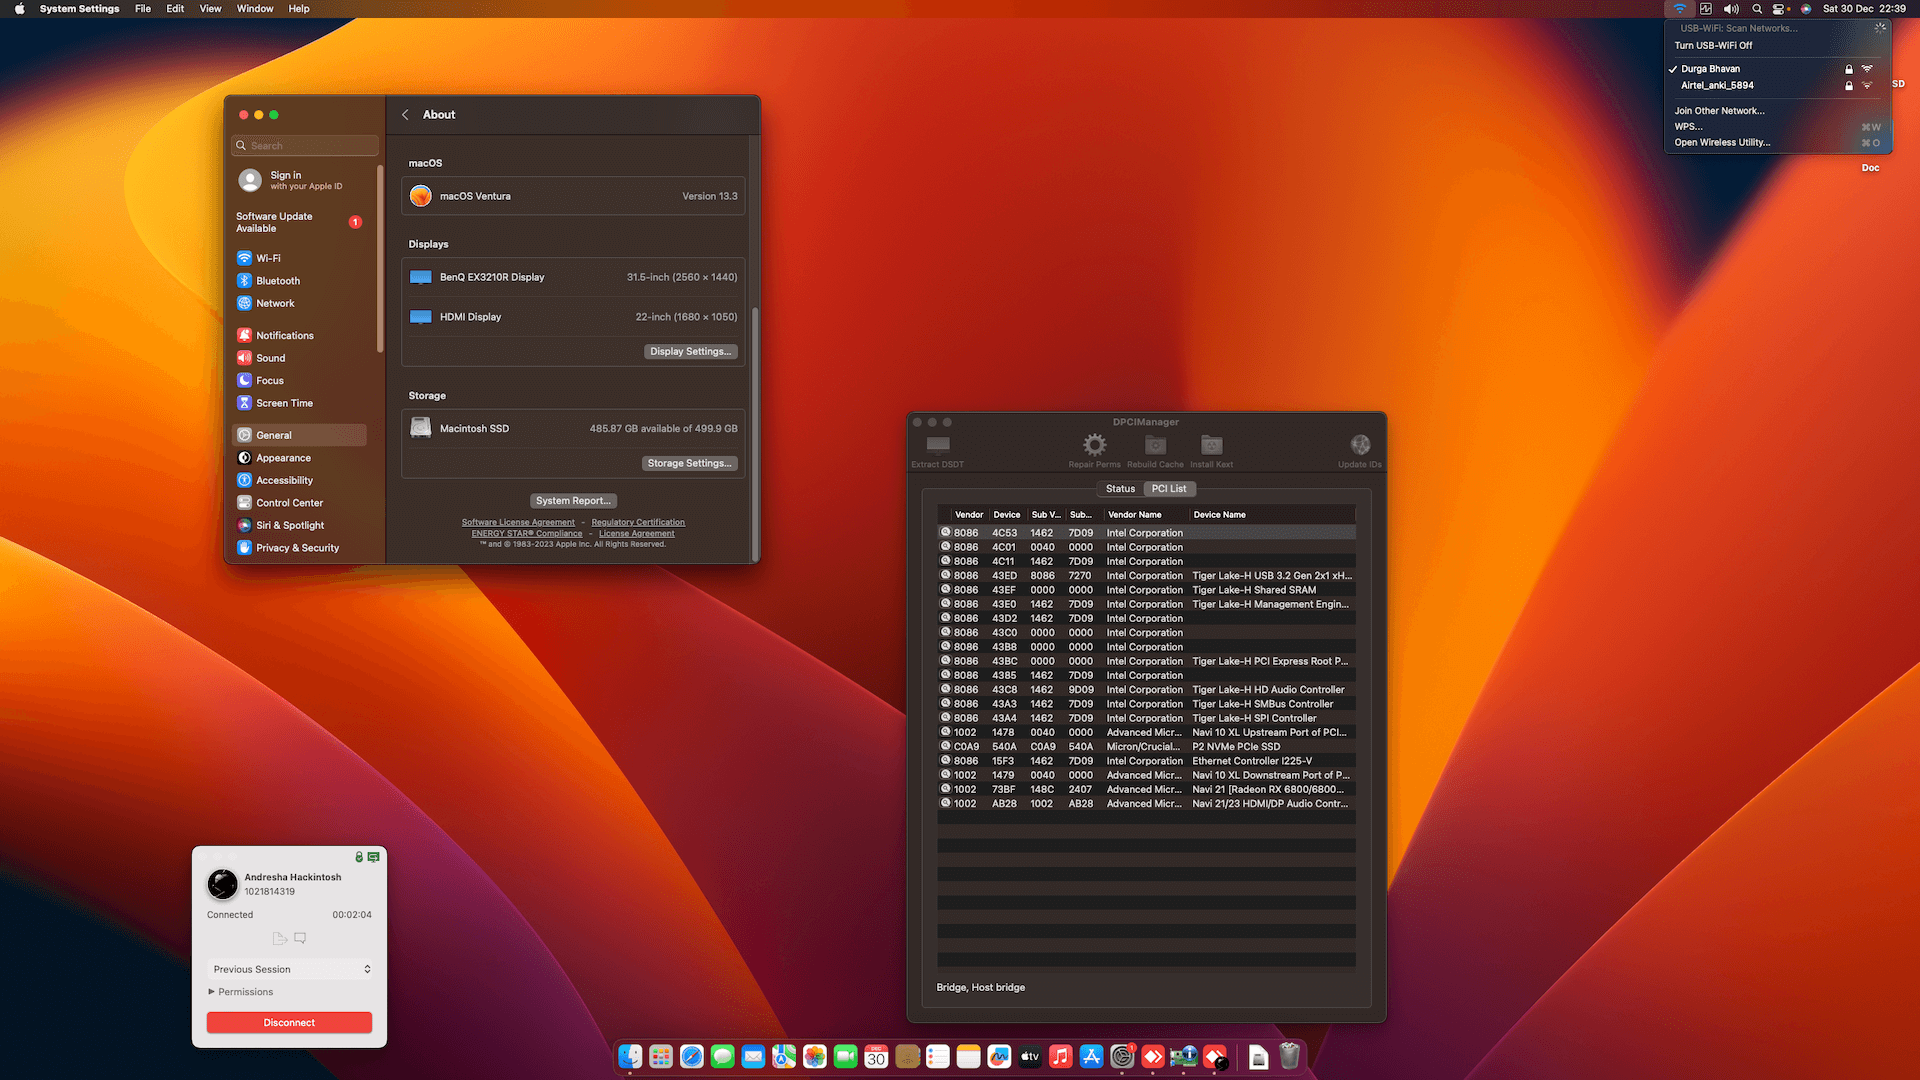Click the System Report button
The image size is (1920, 1080).
point(573,500)
